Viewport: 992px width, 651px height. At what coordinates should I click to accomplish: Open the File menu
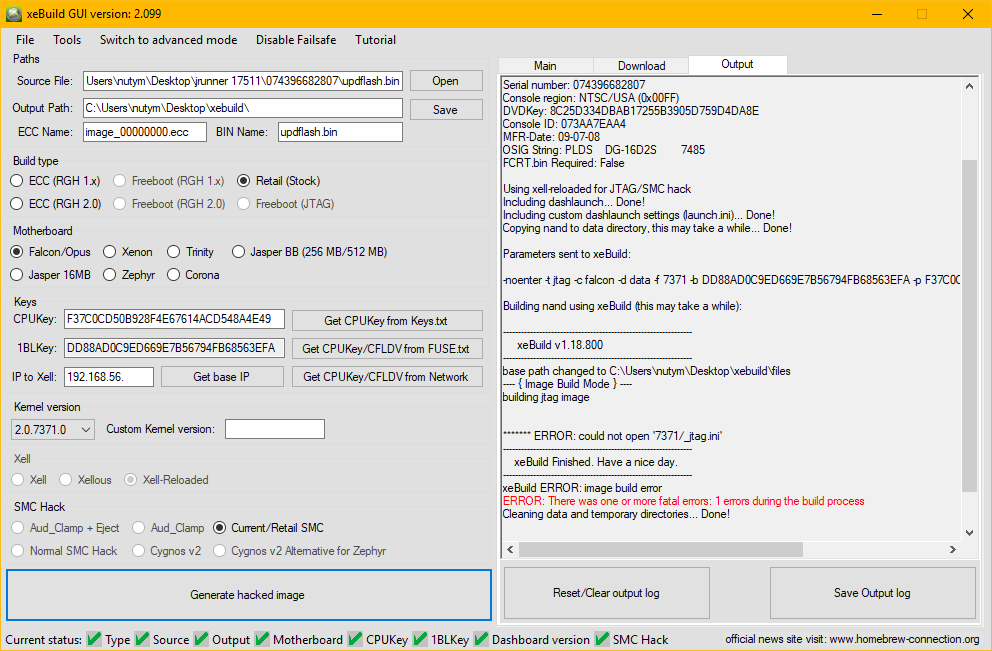25,40
